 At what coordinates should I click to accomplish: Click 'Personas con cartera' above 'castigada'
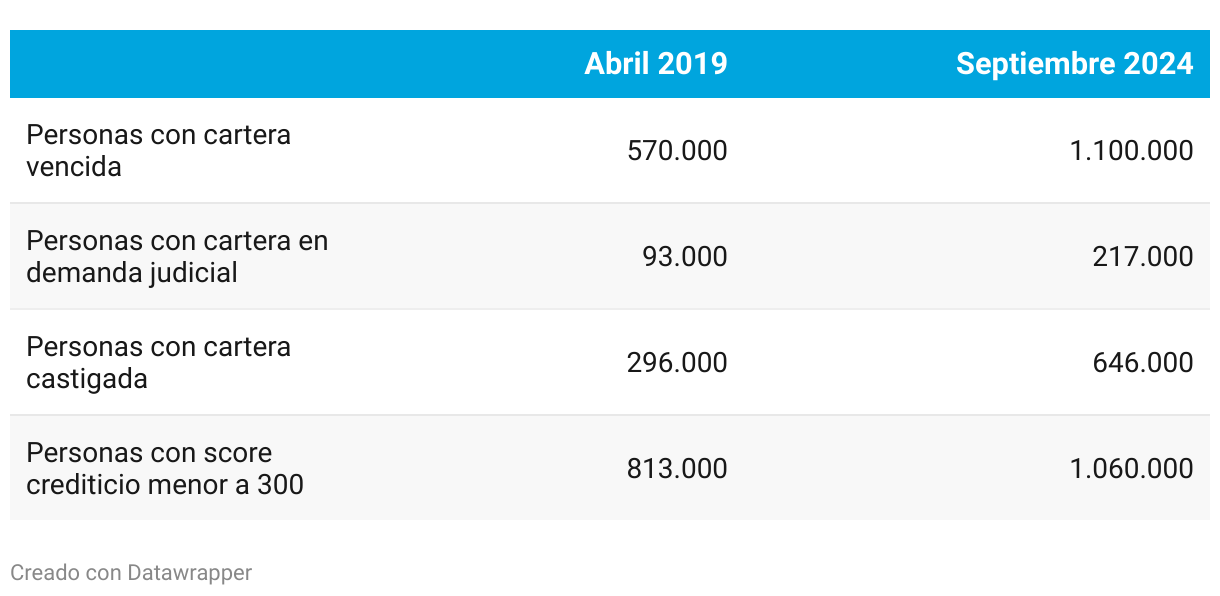(158, 347)
